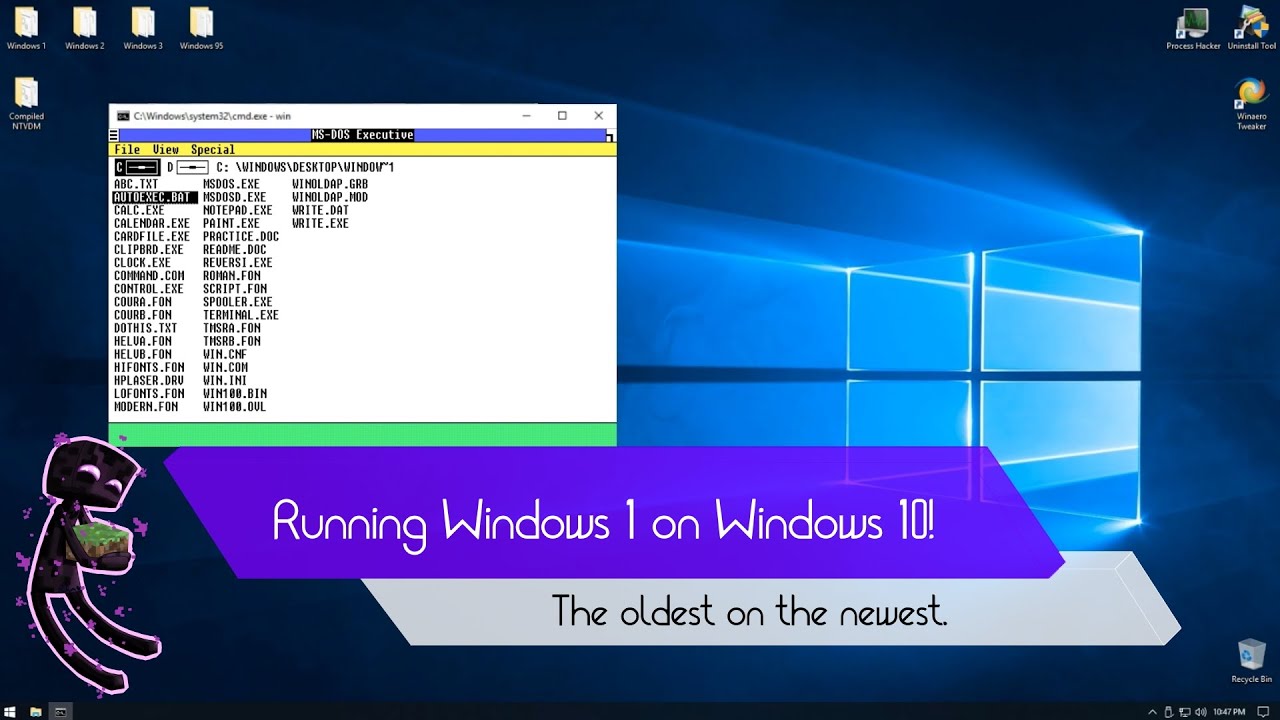The image size is (1280, 720).
Task: Maximize the cmd.exe window
Action: click(x=562, y=116)
